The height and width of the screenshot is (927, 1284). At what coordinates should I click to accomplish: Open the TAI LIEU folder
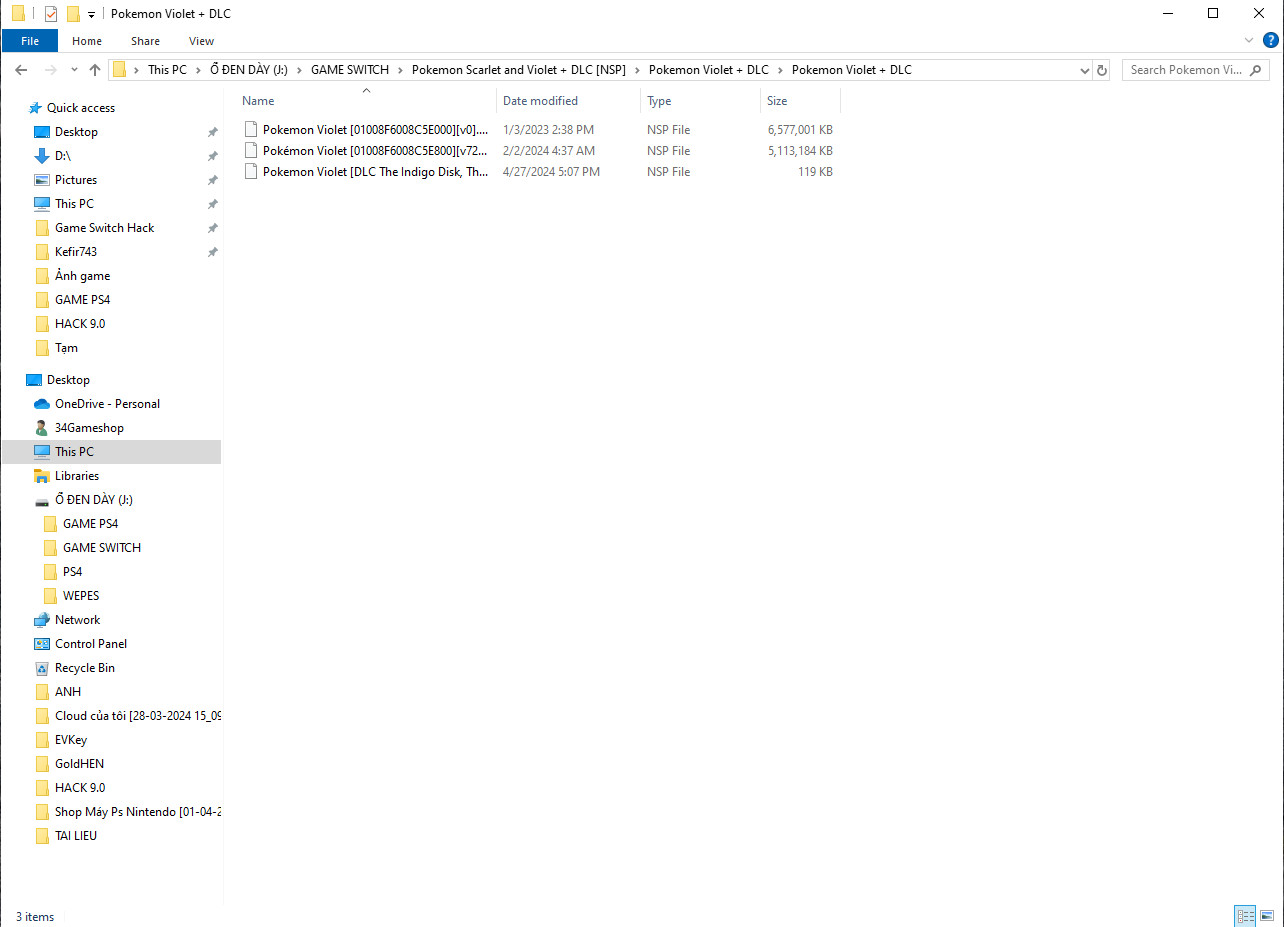76,836
